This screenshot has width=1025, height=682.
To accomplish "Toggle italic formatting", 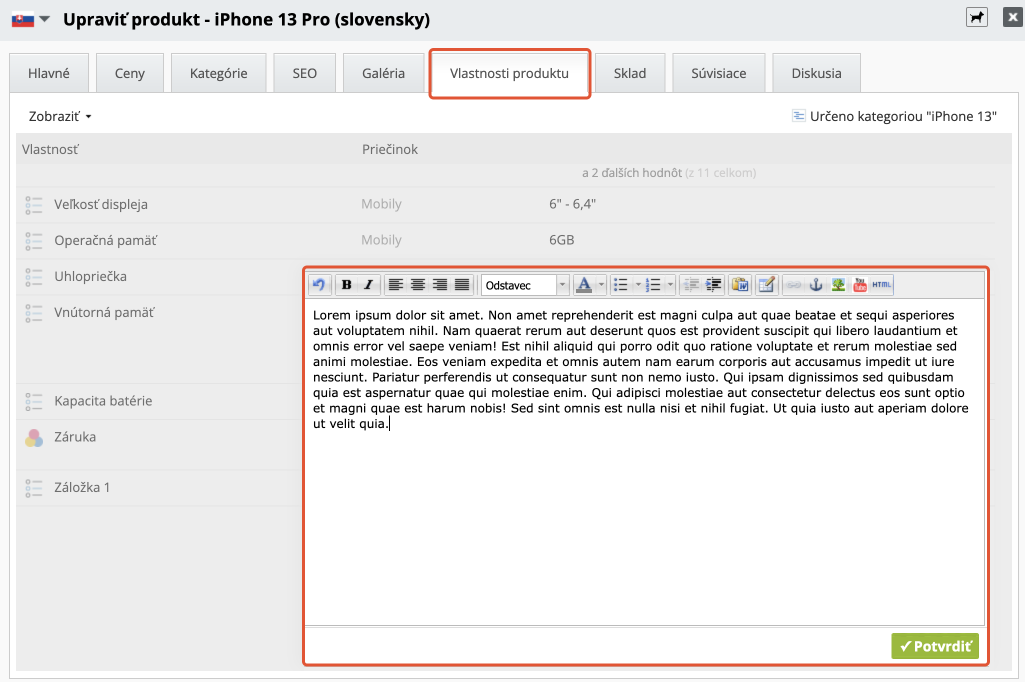I will pos(369,284).
